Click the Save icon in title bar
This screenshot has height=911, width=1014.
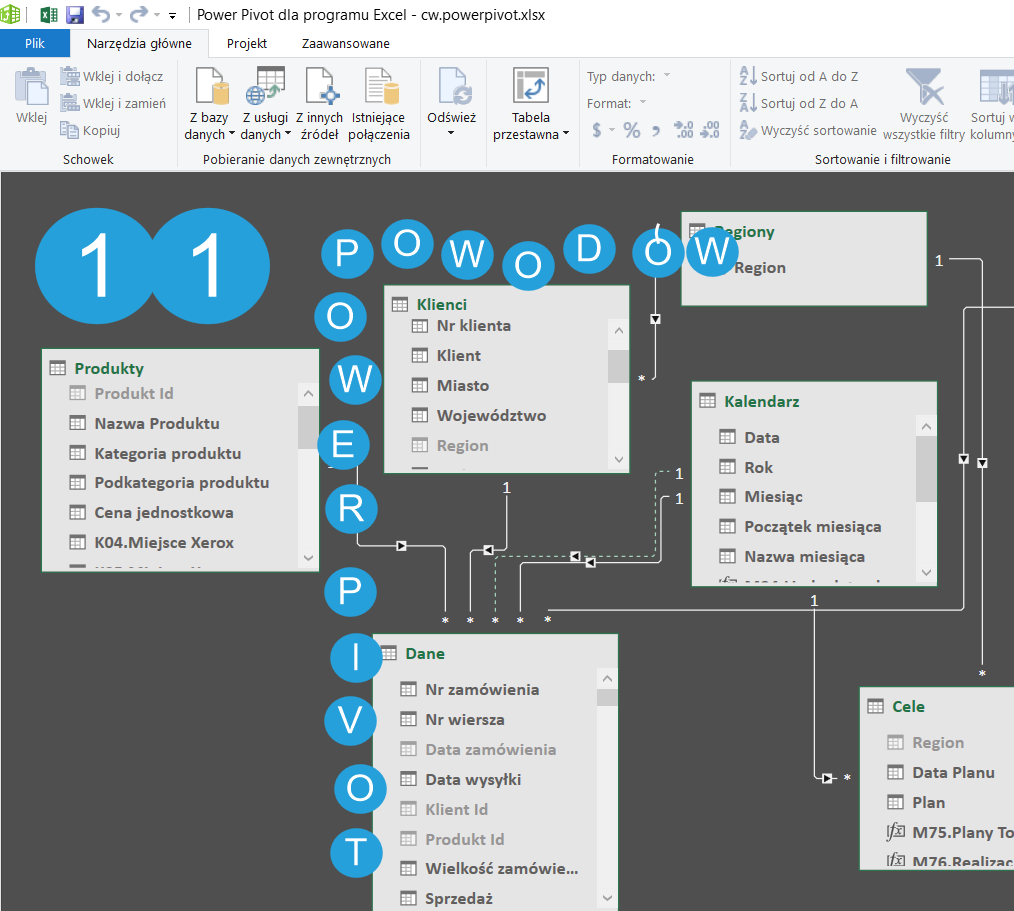click(x=75, y=15)
